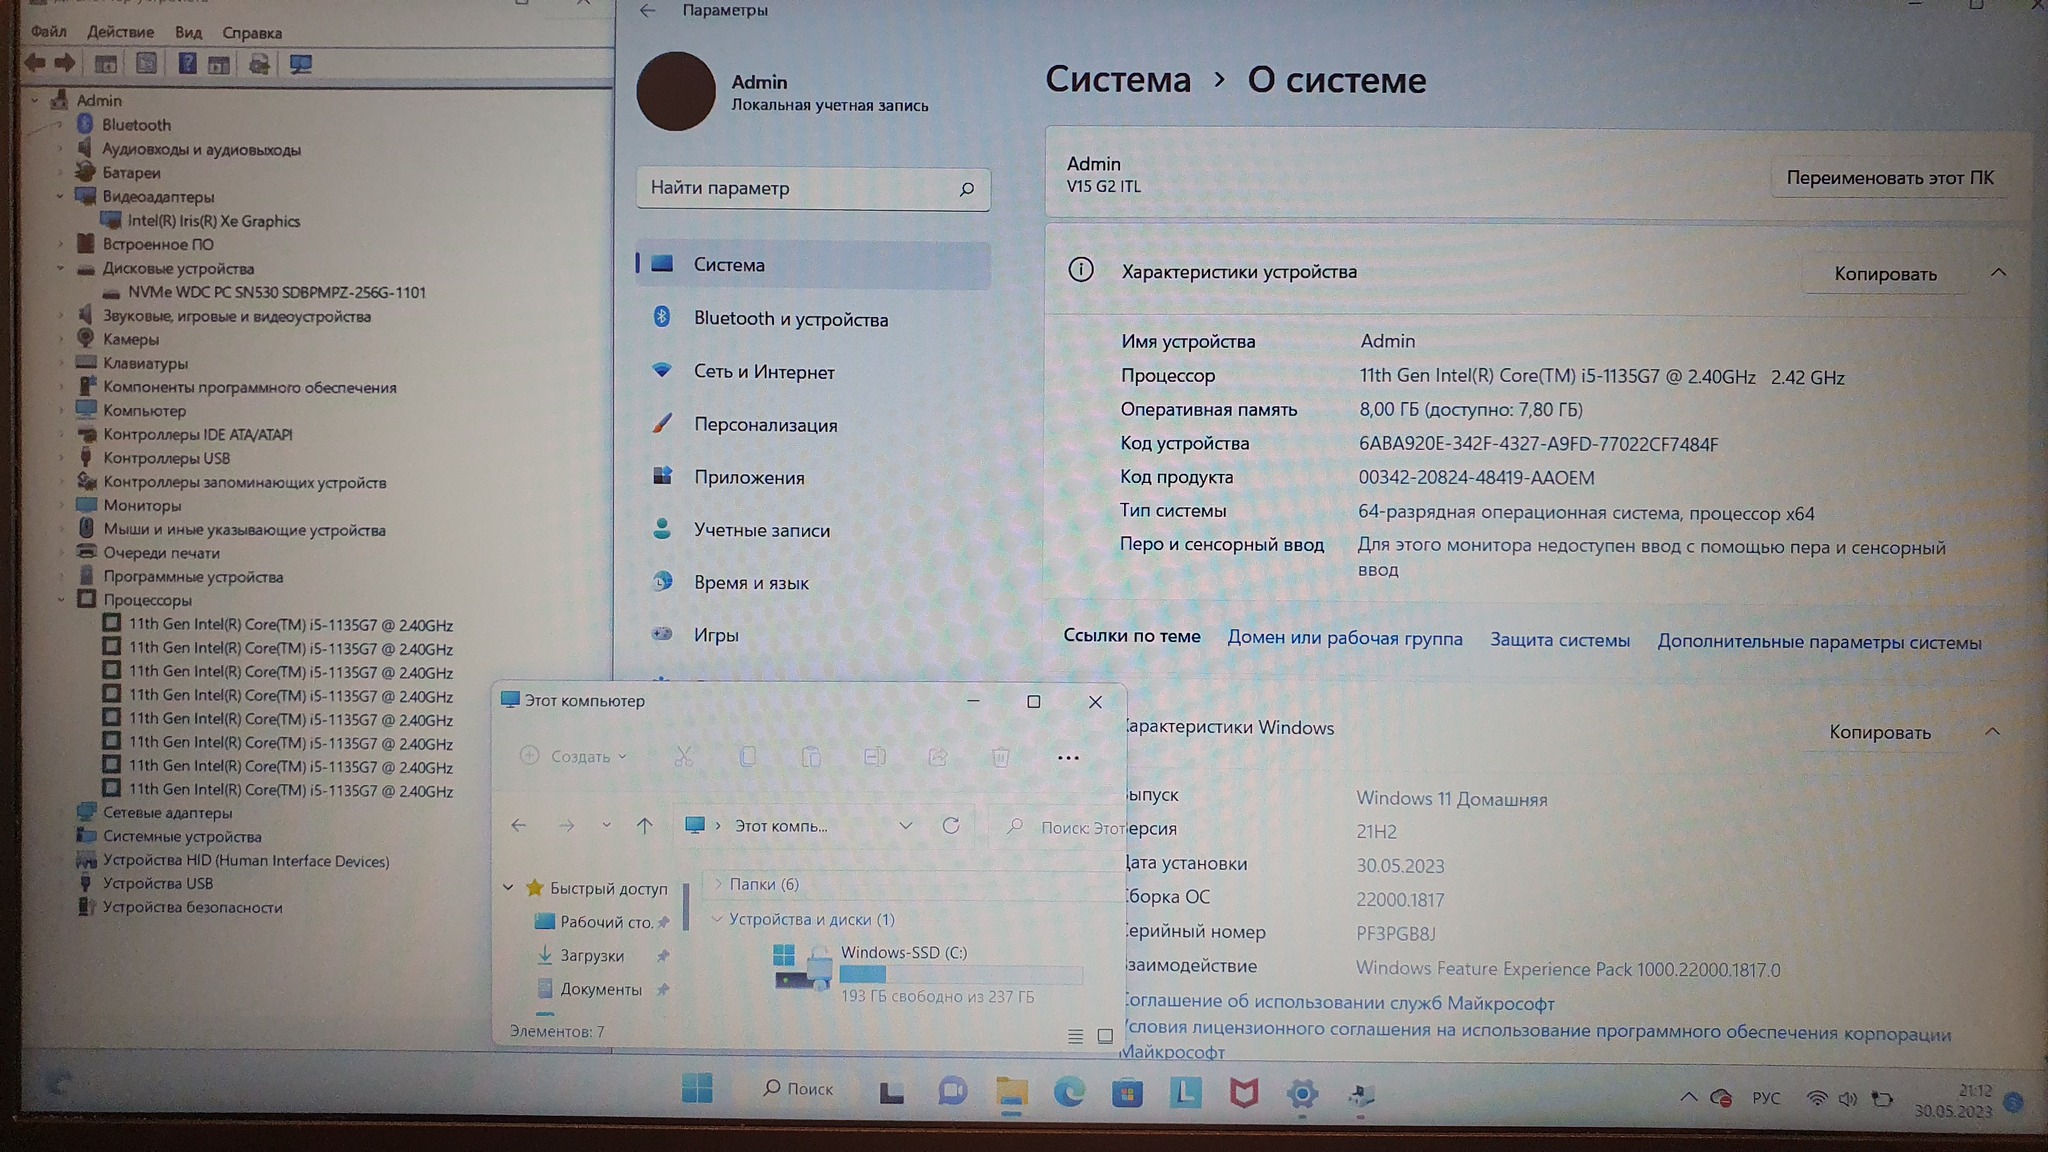Click the Найти параметр search field
The height and width of the screenshot is (1152, 2048).
pos(800,188)
